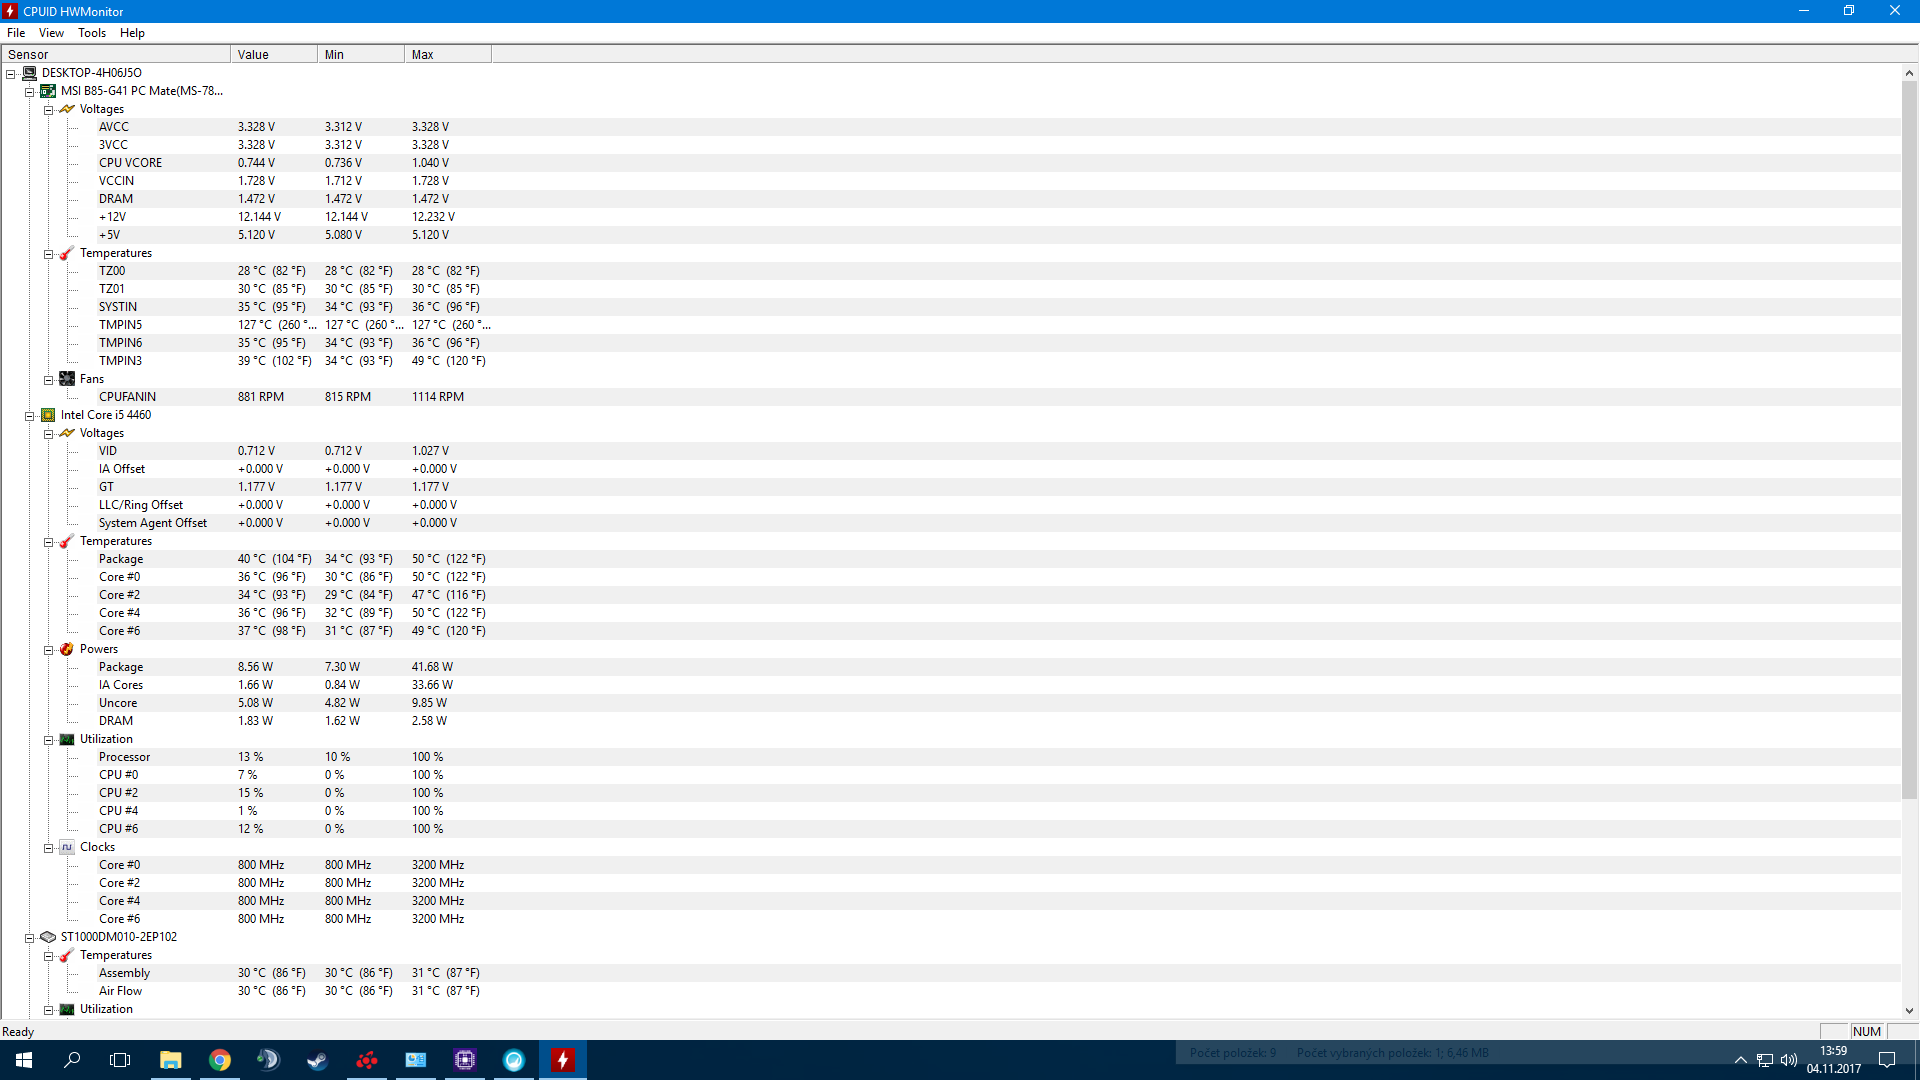Collapse the motherboard Voltages section
Image resolution: width=1920 pixels, height=1080 pixels.
point(48,110)
